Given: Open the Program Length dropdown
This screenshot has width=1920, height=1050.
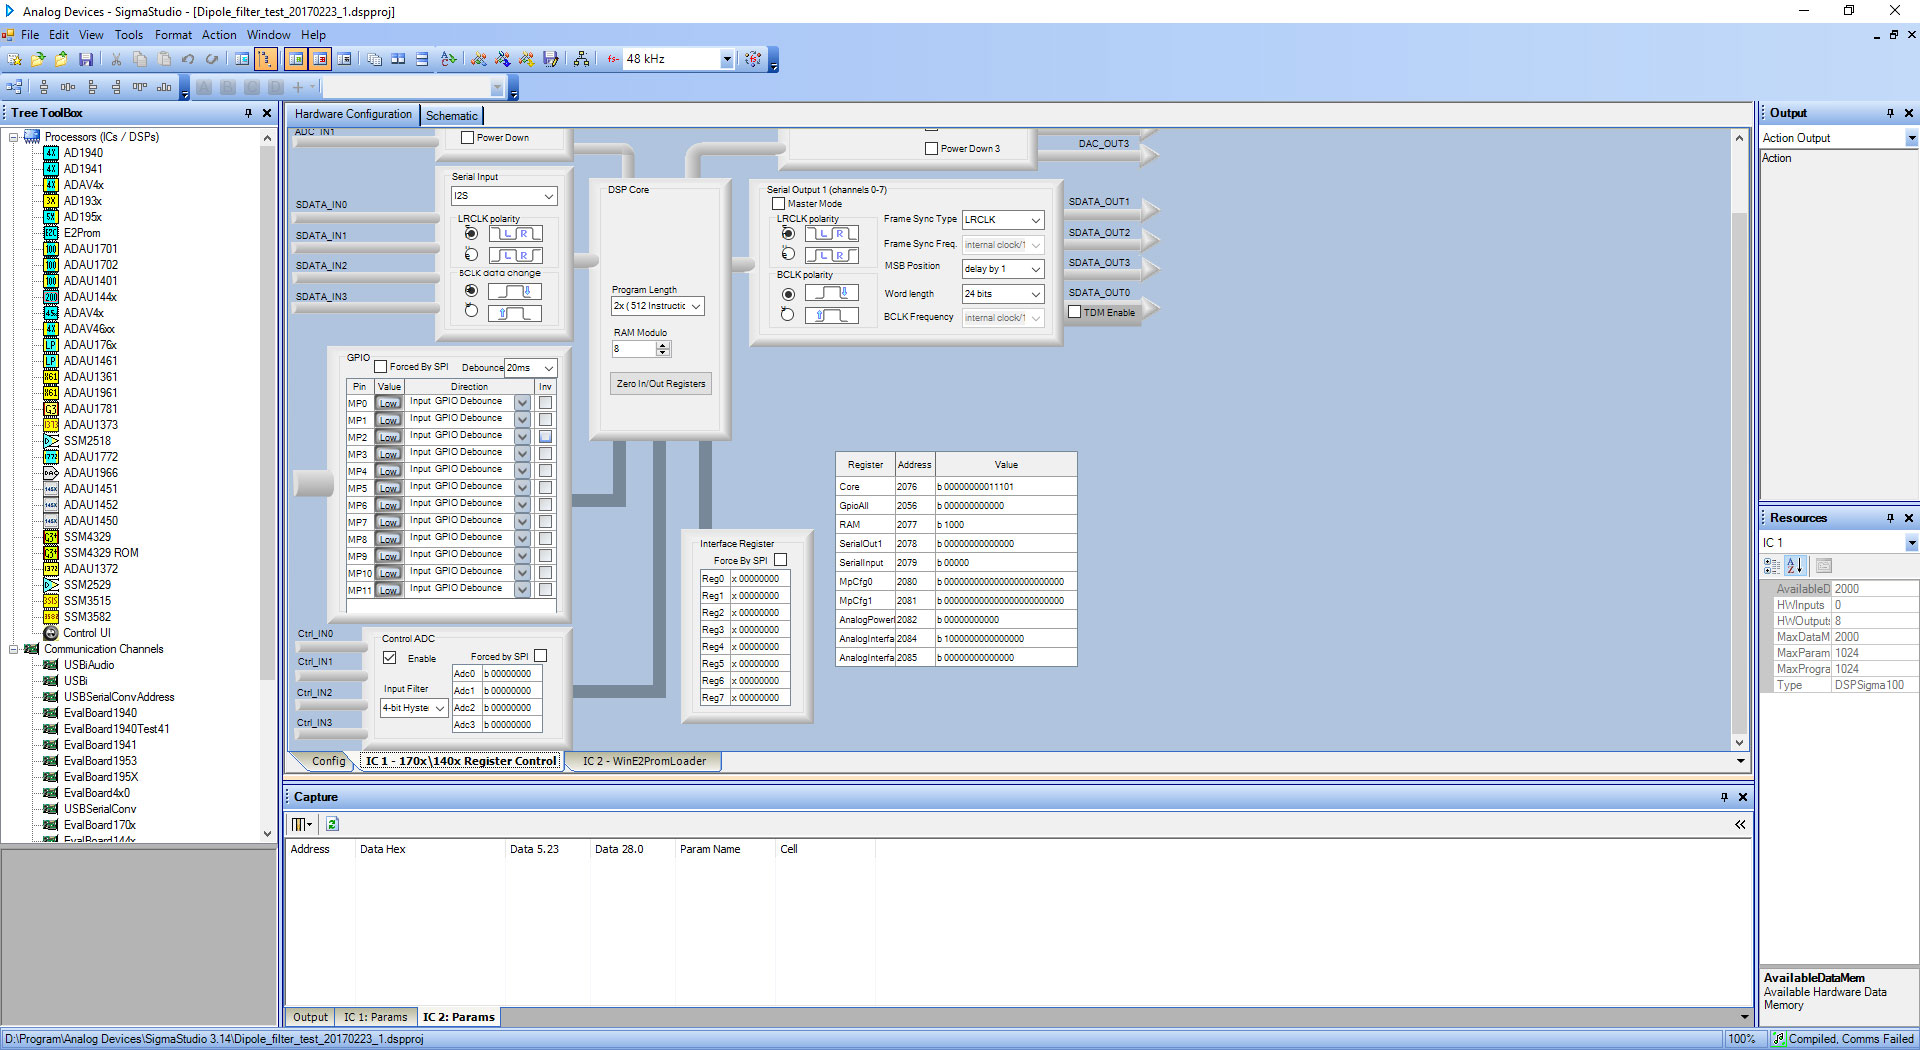Looking at the screenshot, I should (x=658, y=306).
